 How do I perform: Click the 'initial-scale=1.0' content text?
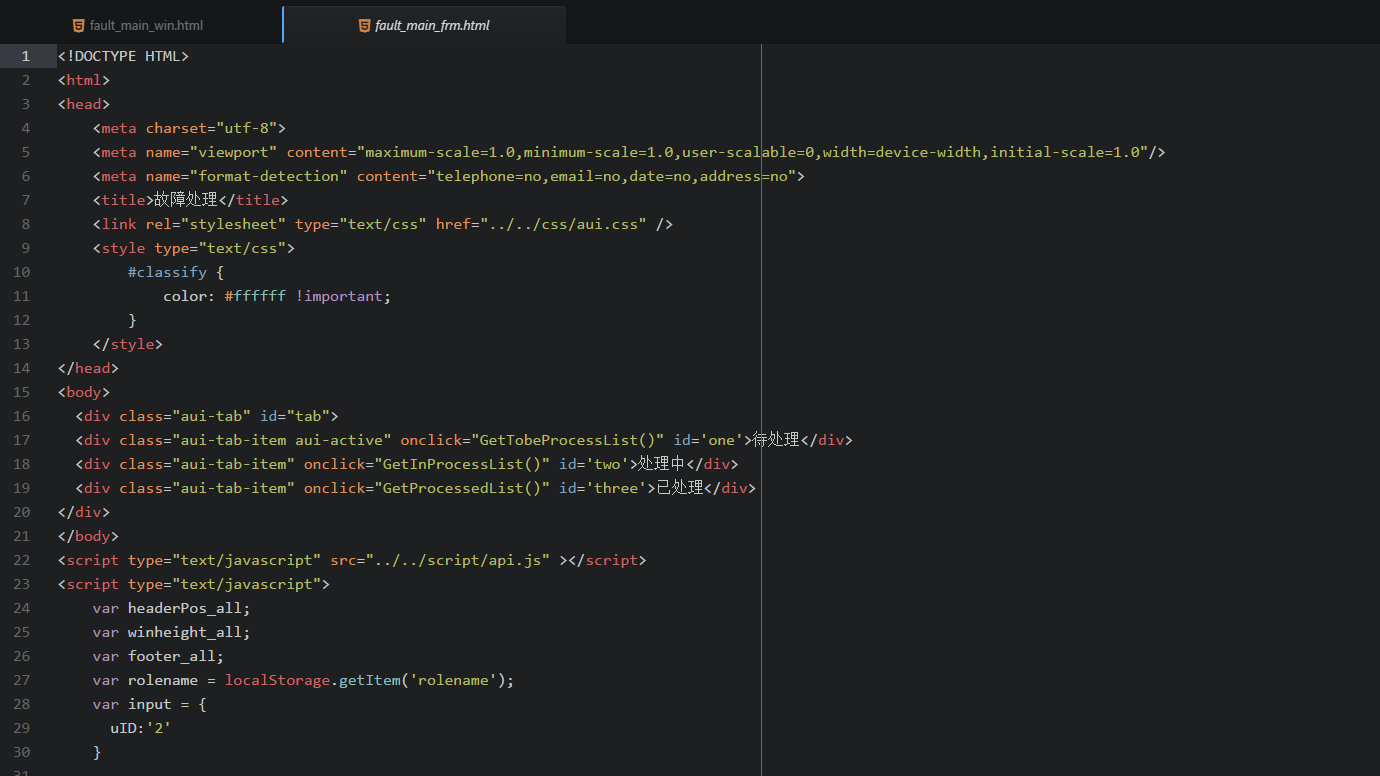pos(1066,152)
